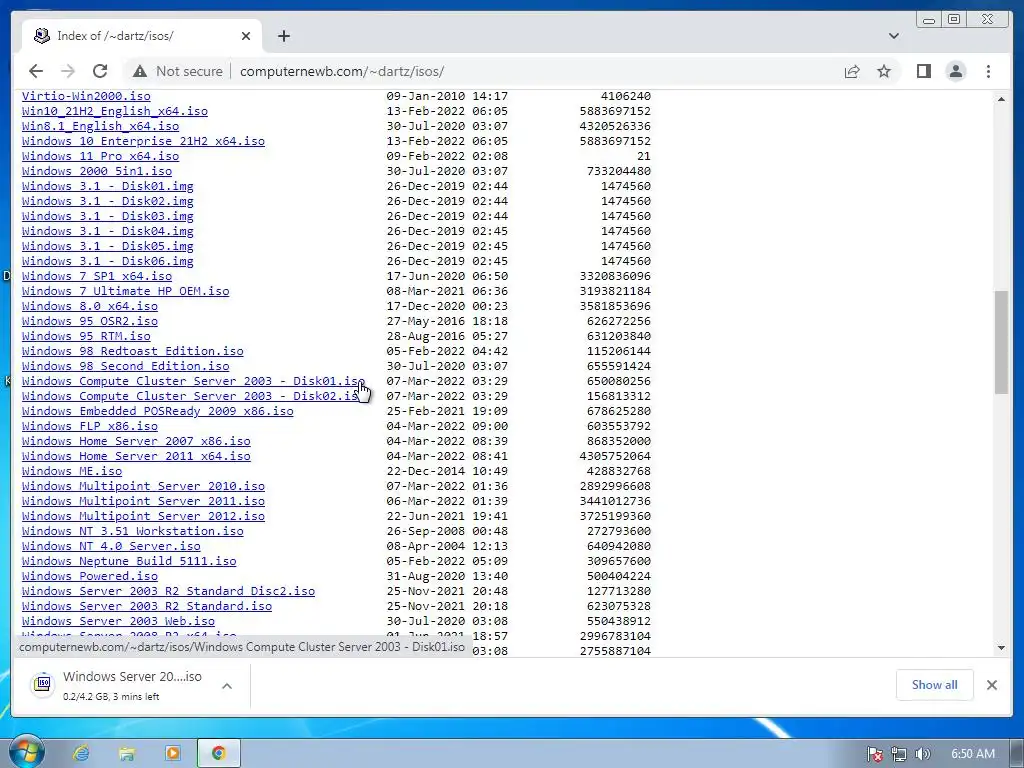Click the scrollbar up arrow
This screenshot has height=768, width=1024.
pyautogui.click(x=1001, y=99)
